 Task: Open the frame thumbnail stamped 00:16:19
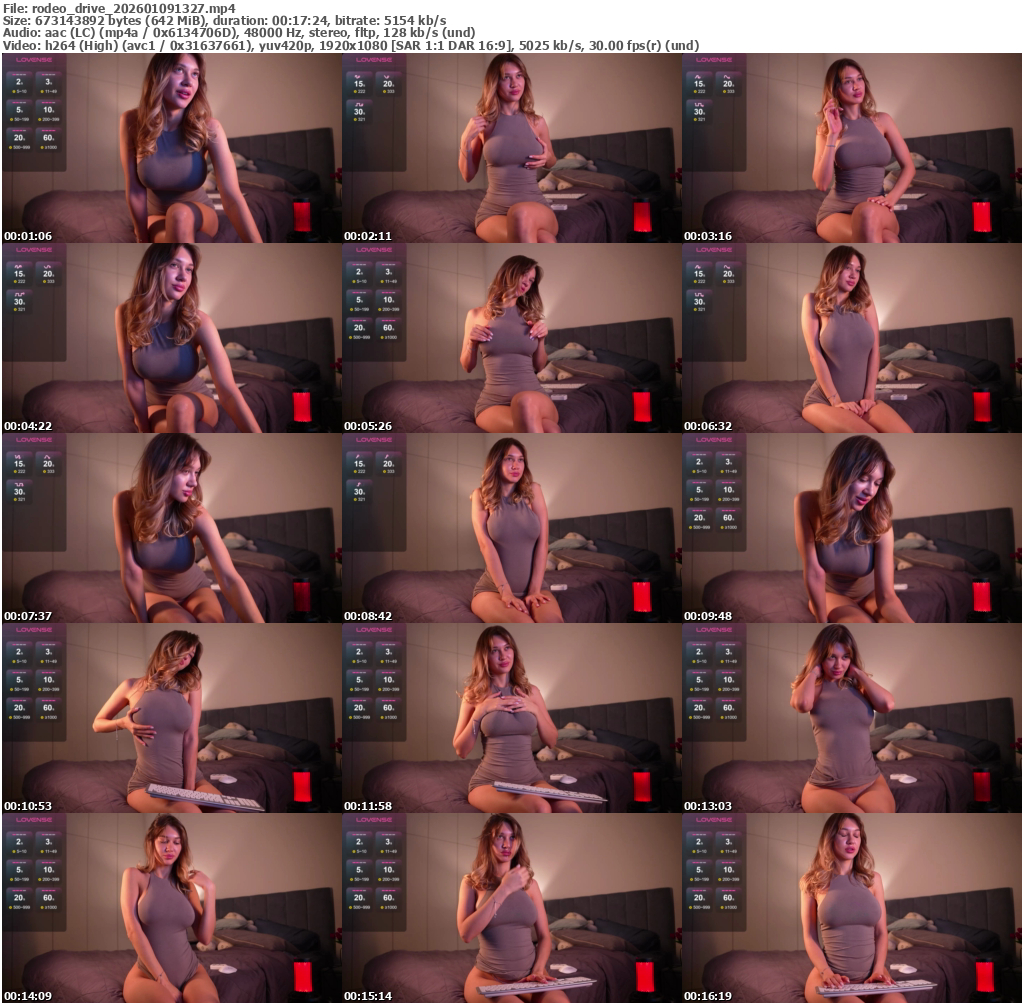tap(852, 908)
